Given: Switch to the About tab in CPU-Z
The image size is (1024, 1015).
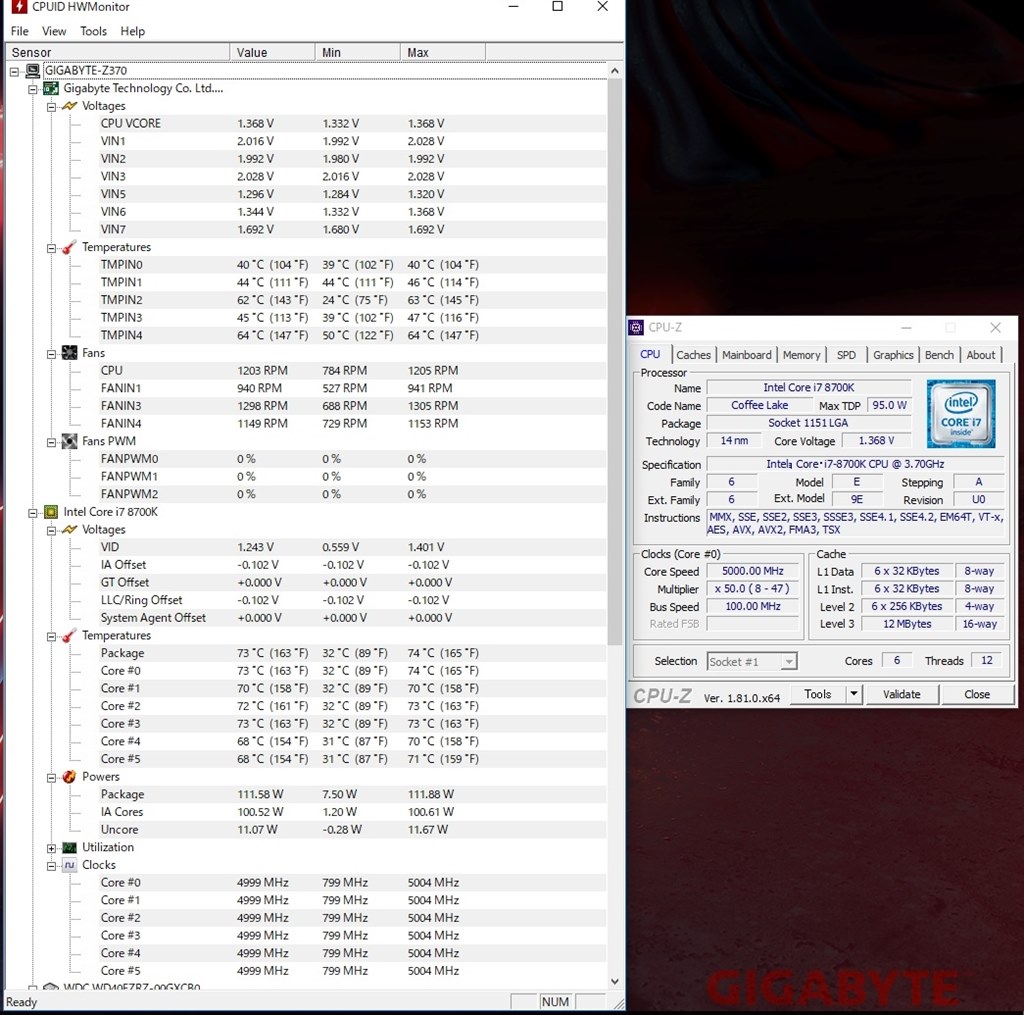Looking at the screenshot, I should point(981,355).
